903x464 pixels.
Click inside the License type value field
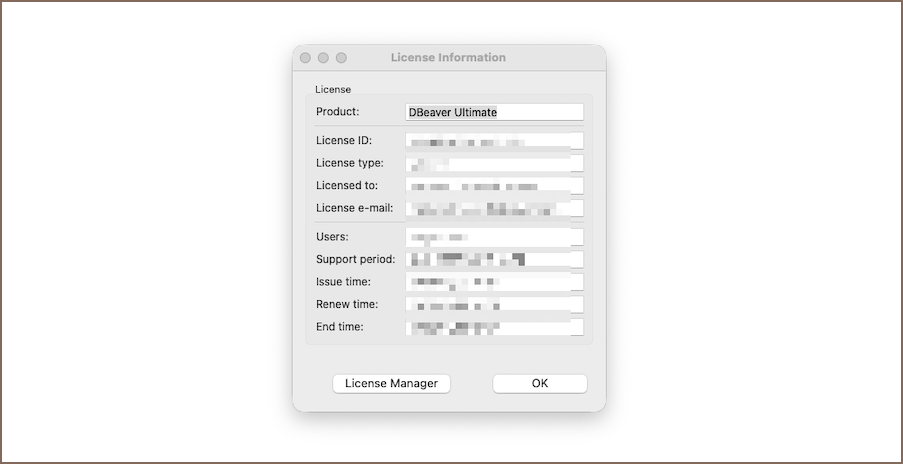[494, 163]
